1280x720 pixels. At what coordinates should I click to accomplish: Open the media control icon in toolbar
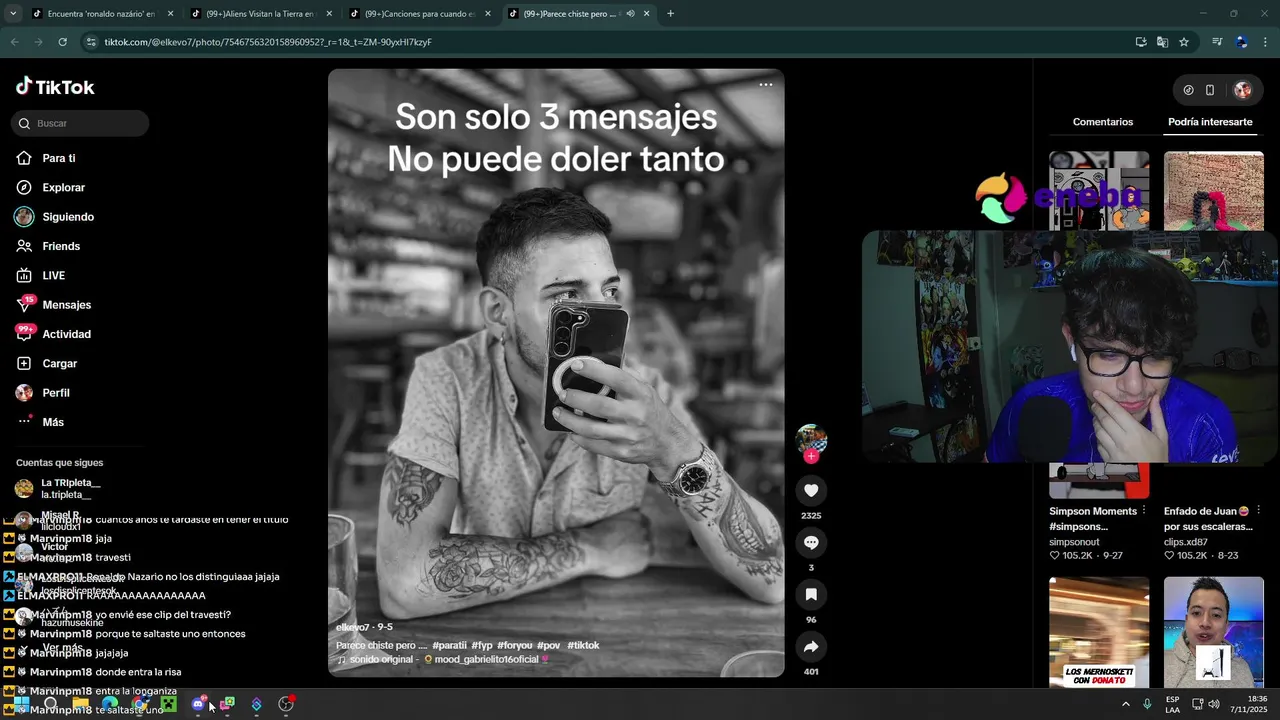point(1217,42)
